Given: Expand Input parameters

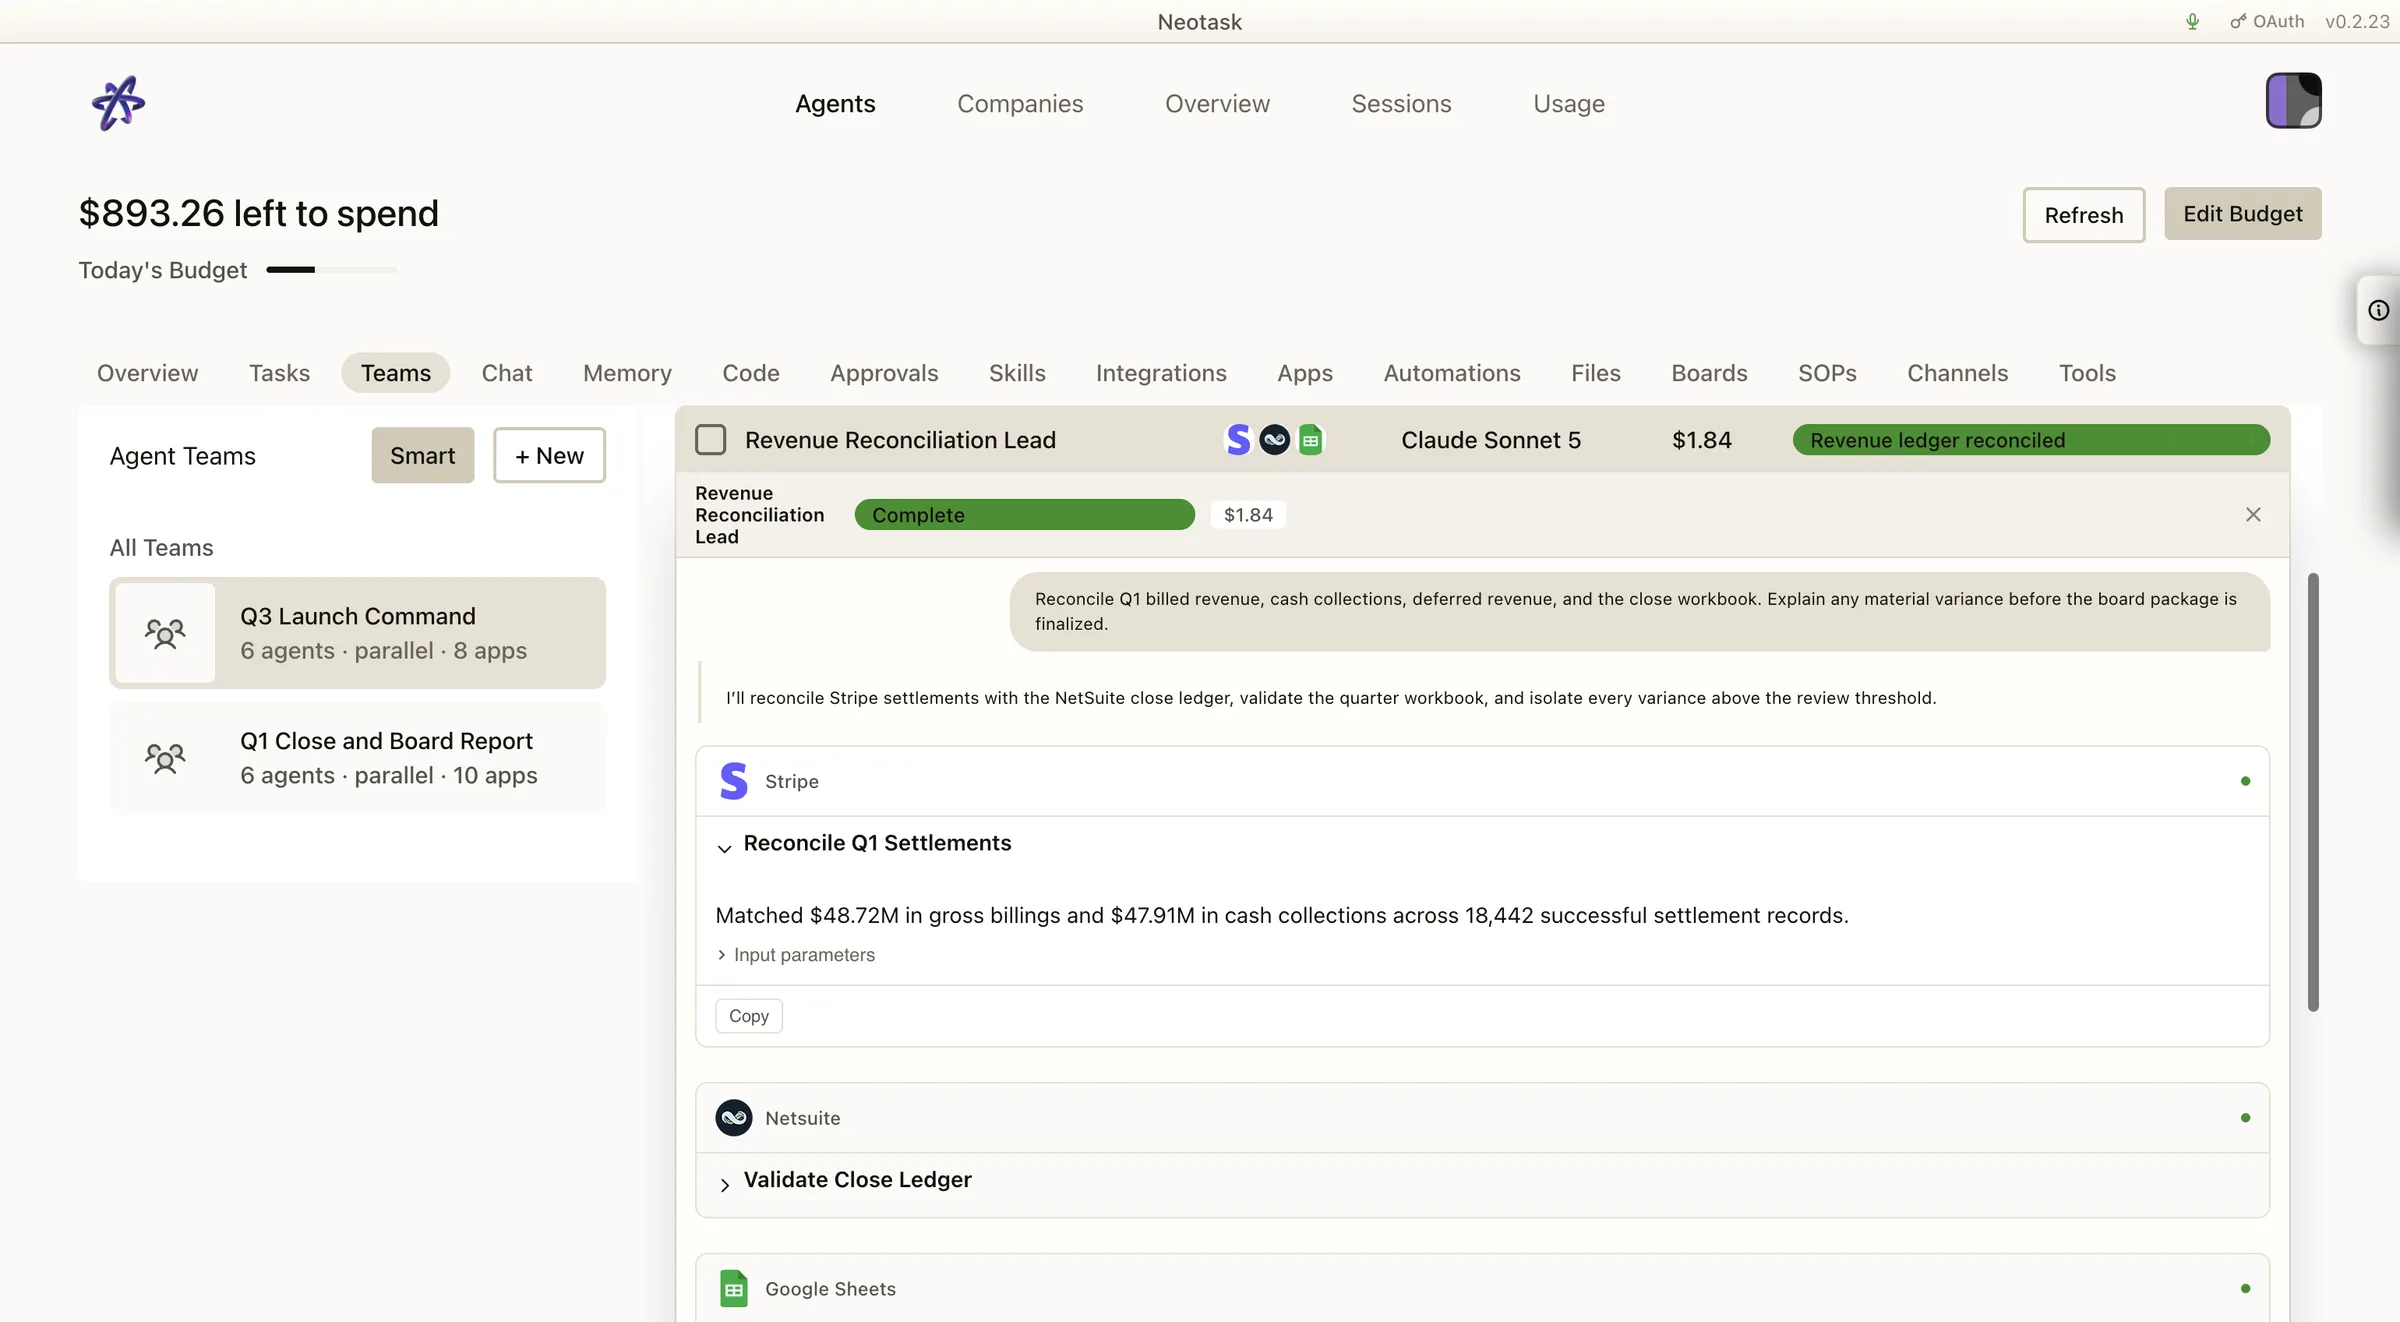Looking at the screenshot, I should pyautogui.click(x=796, y=955).
